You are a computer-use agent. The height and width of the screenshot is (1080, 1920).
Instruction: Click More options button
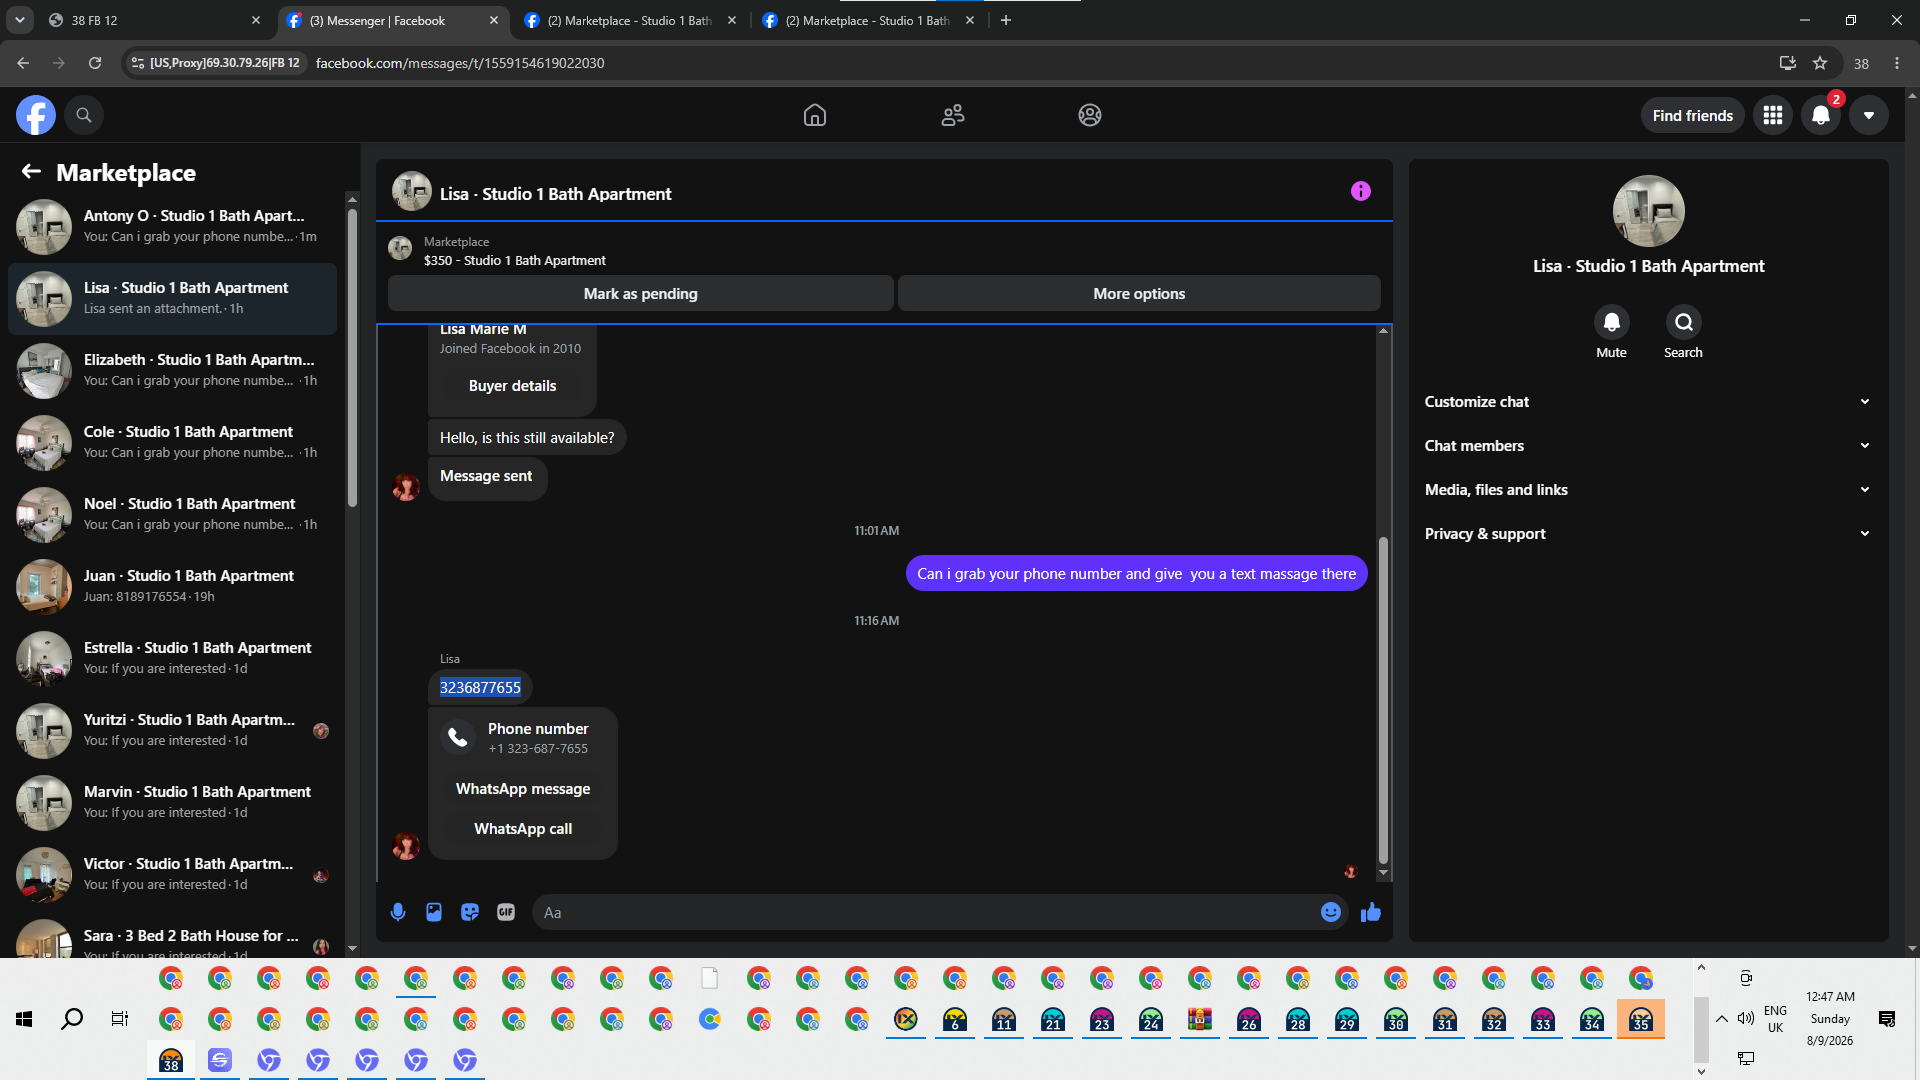point(1139,294)
